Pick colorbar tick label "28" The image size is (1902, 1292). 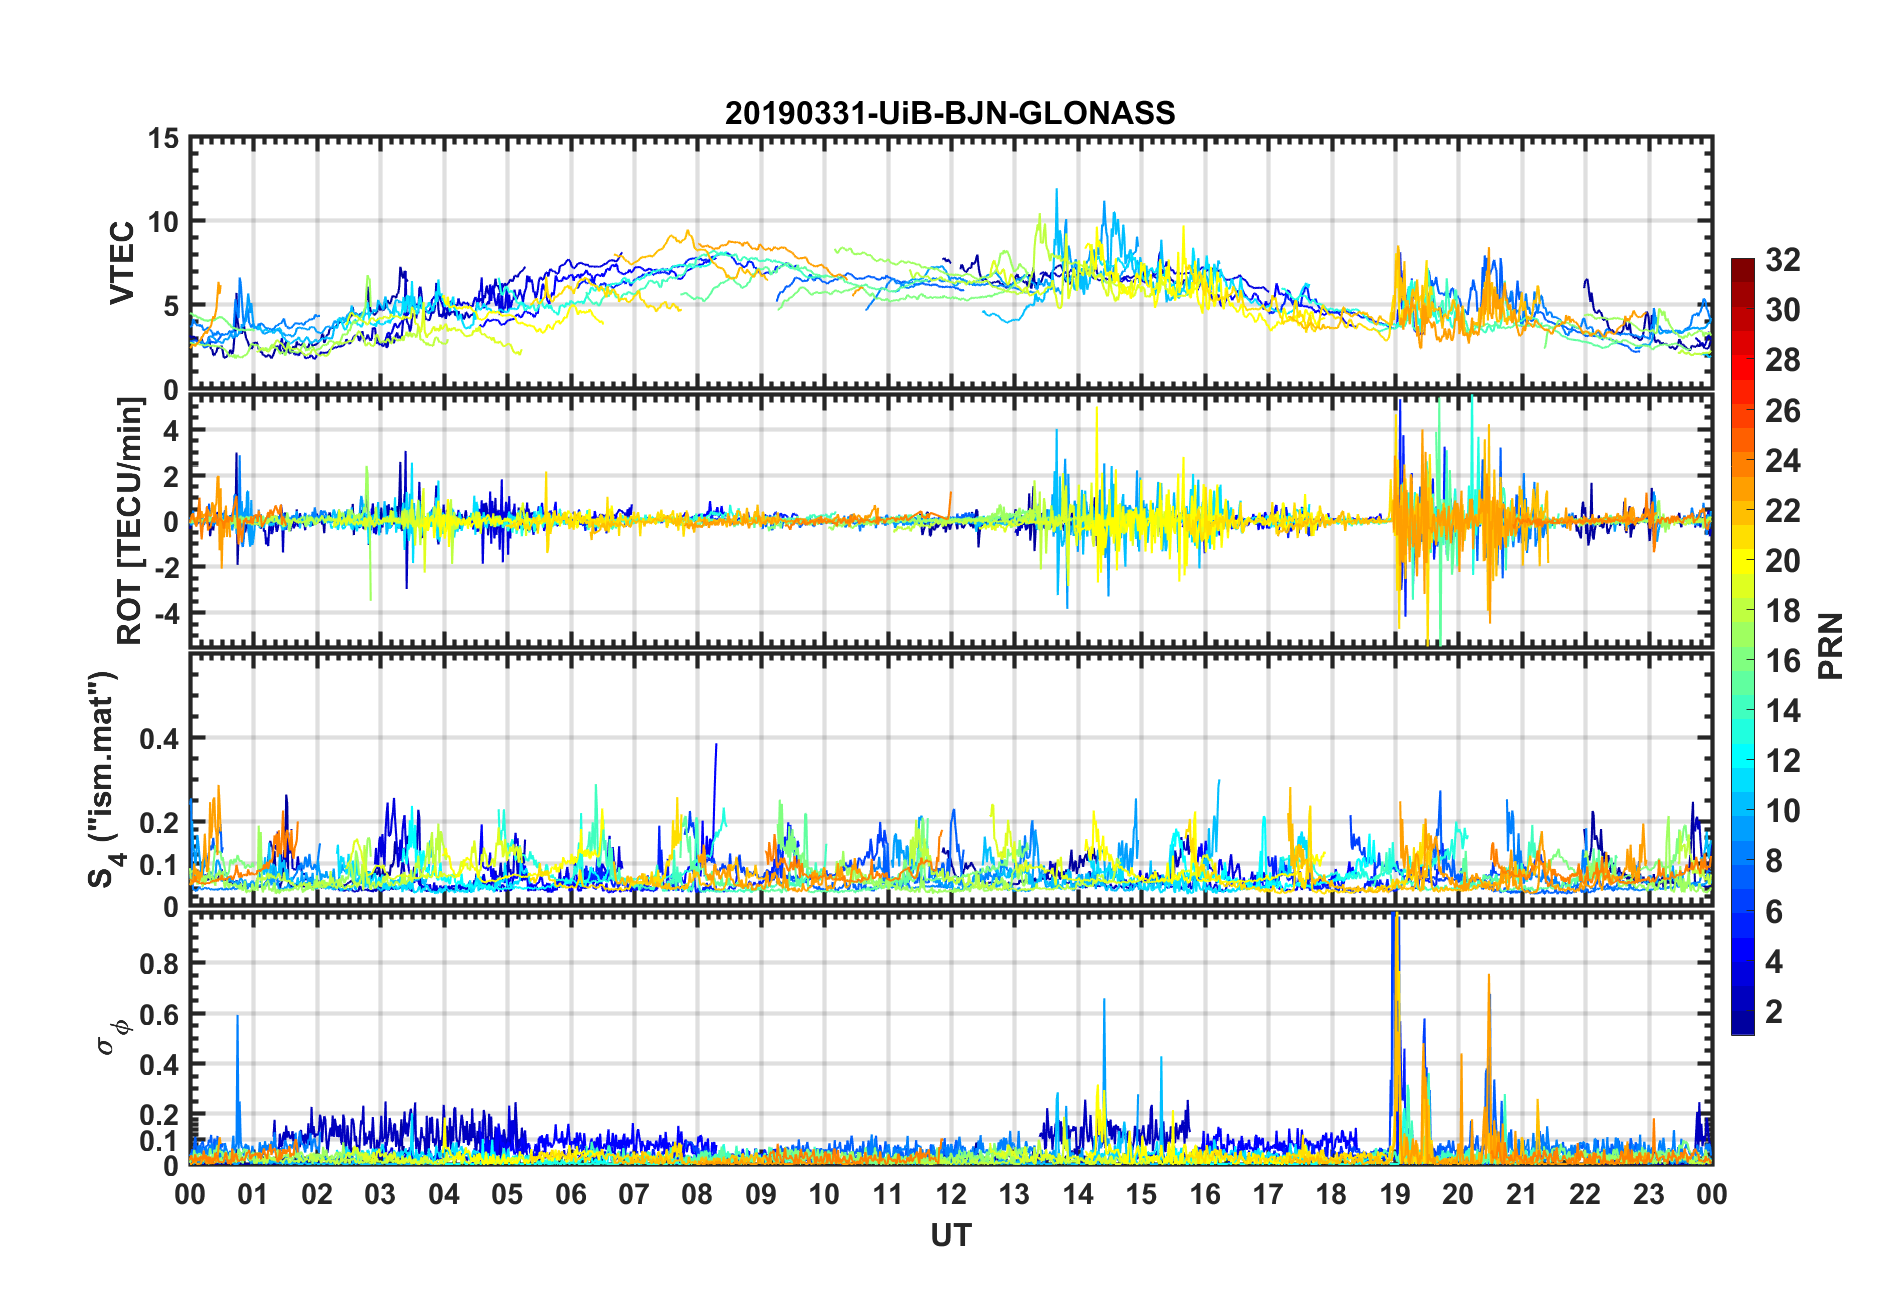1783,360
